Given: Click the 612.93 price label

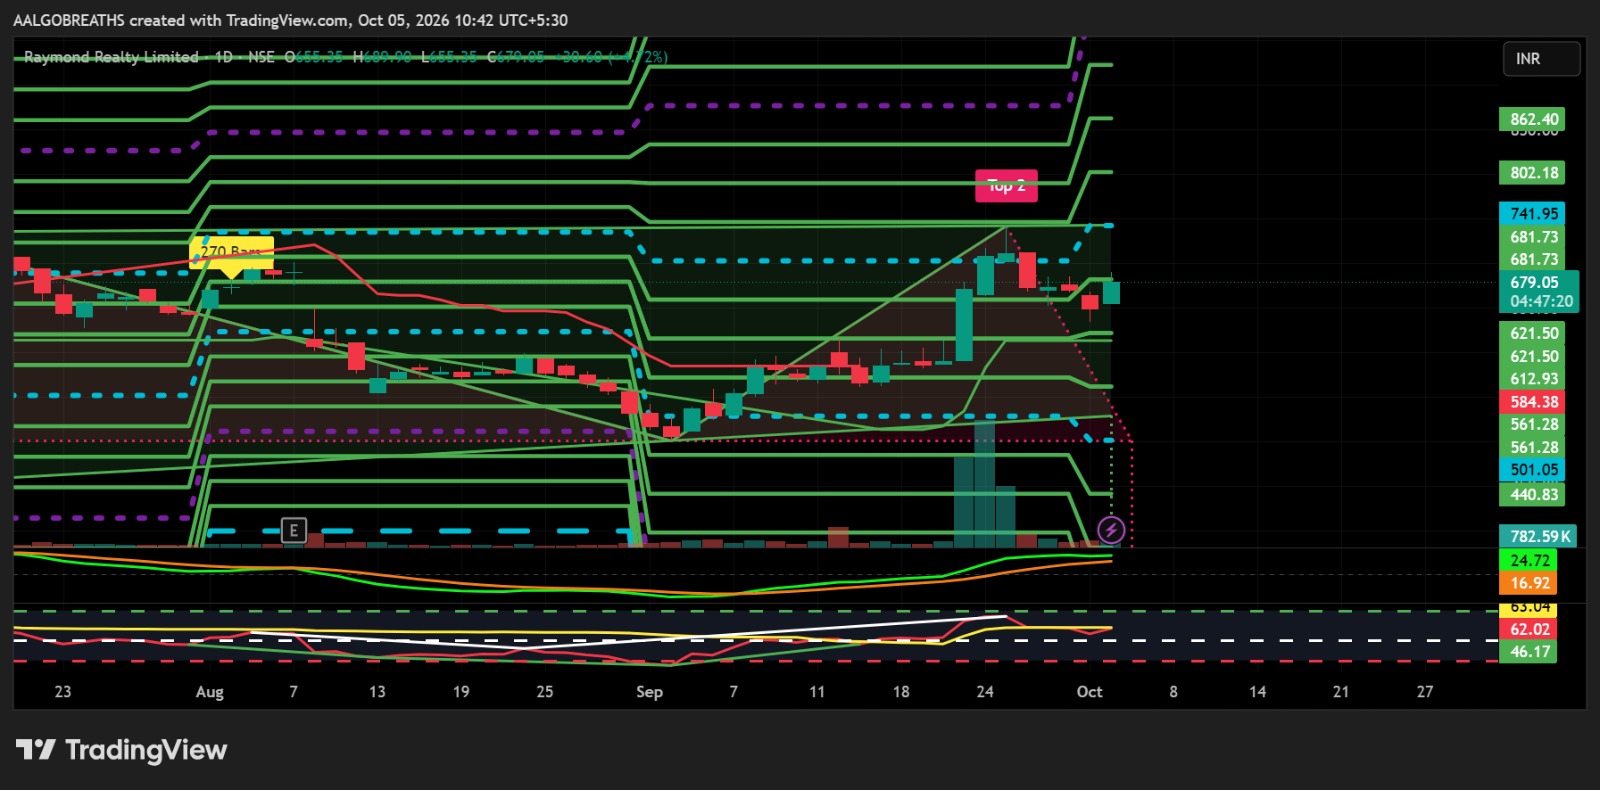Looking at the screenshot, I should (x=1533, y=379).
